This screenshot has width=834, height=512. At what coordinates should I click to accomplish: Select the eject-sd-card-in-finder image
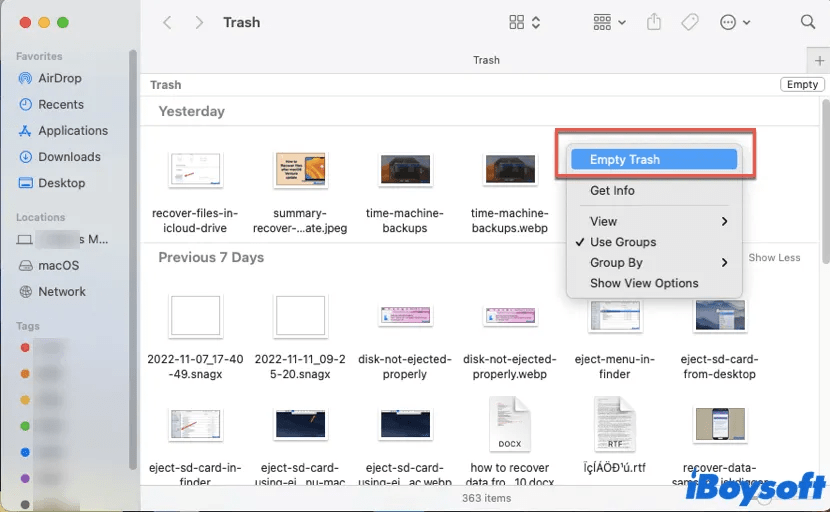coord(195,424)
